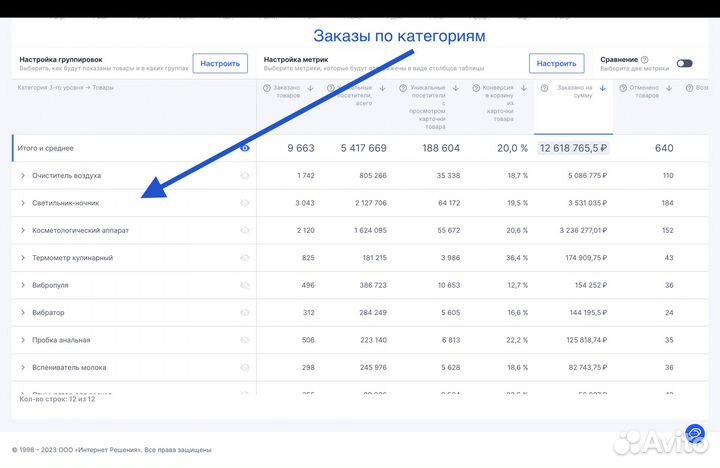
Task: Toggle visibility for Косметологический аппарат row
Action: (245, 230)
